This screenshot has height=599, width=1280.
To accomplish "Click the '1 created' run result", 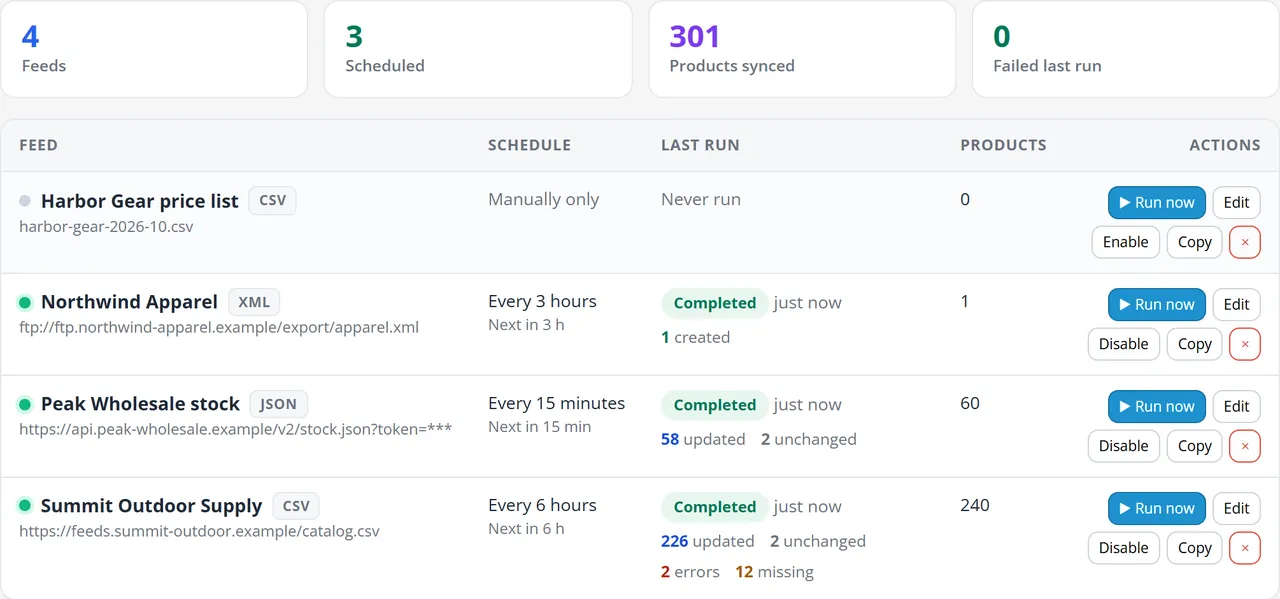I will click(x=695, y=337).
